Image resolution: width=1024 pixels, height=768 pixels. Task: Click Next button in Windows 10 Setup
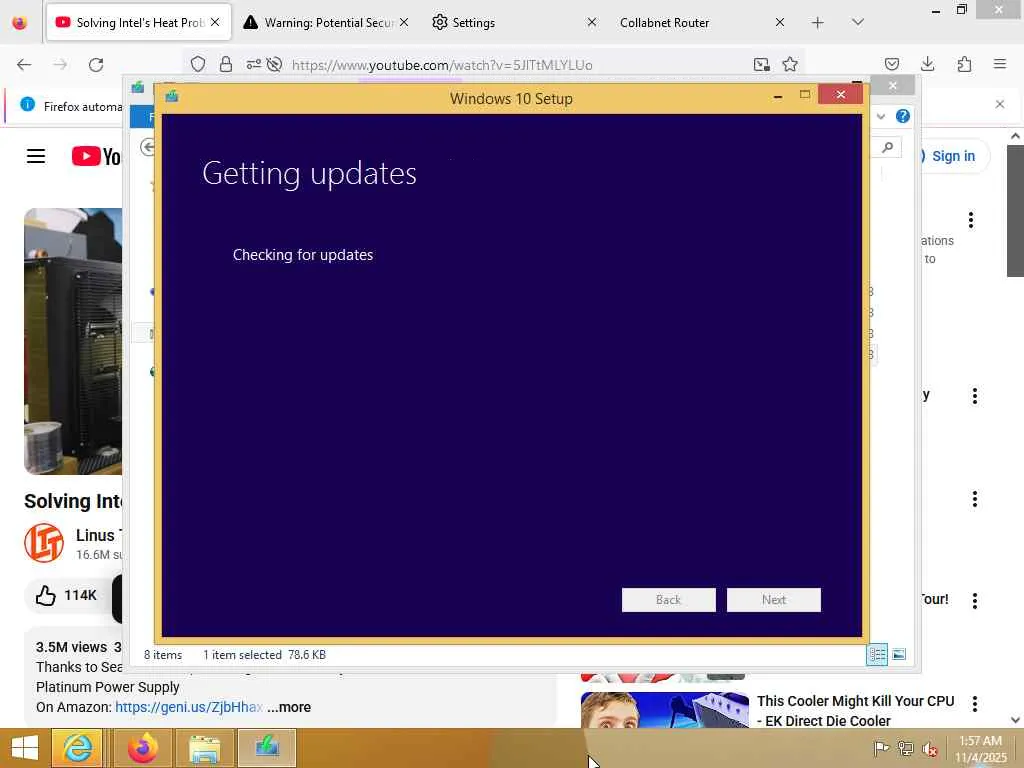[x=773, y=600]
